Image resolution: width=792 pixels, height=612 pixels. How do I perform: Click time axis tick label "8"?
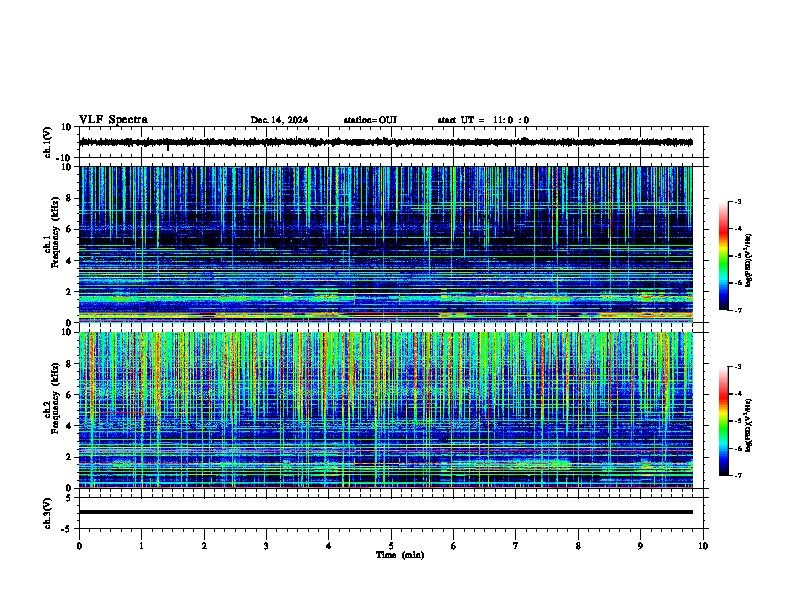point(578,546)
